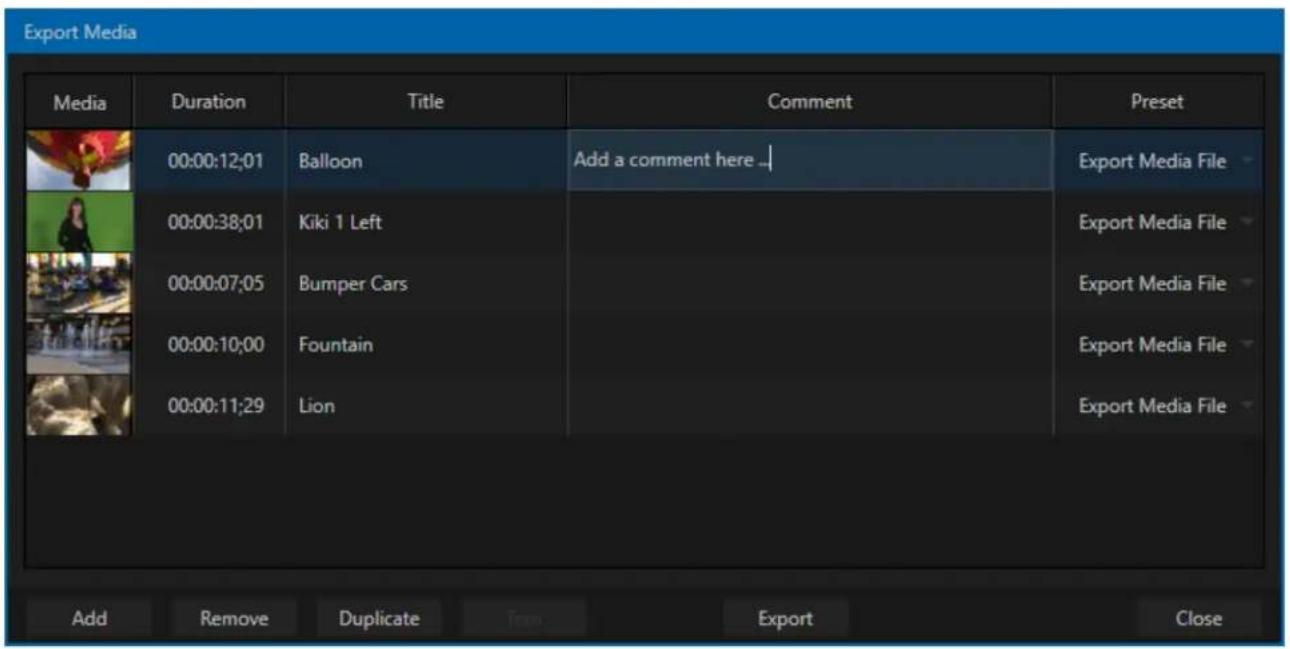Select the Kiki 1 Left title

(x=340, y=222)
